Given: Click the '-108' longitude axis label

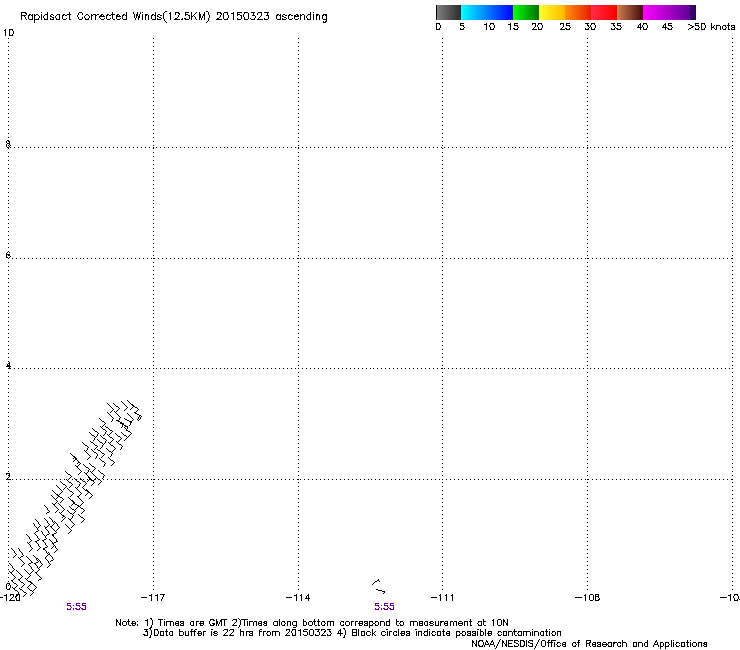Looking at the screenshot, I should [587, 598].
